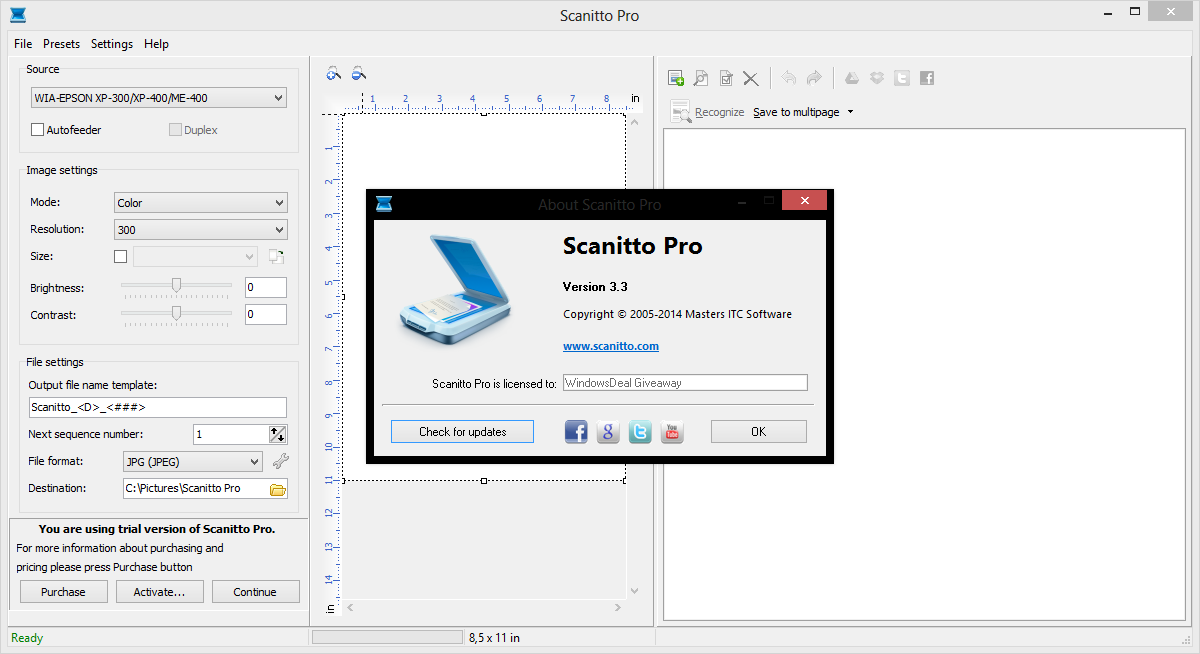Image resolution: width=1200 pixels, height=654 pixels.
Task: Click the Purchase button
Action: tap(63, 592)
